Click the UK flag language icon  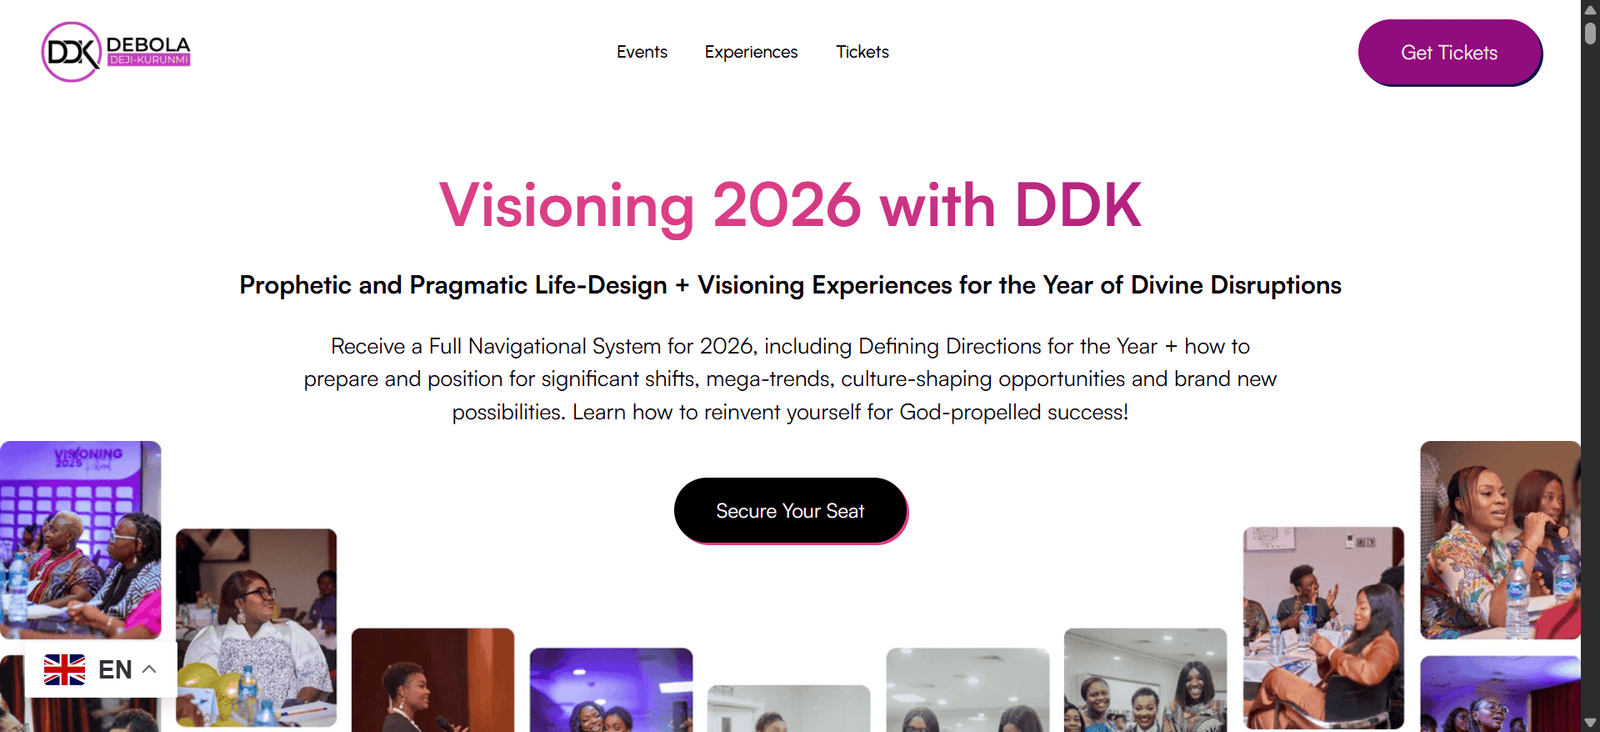point(65,669)
